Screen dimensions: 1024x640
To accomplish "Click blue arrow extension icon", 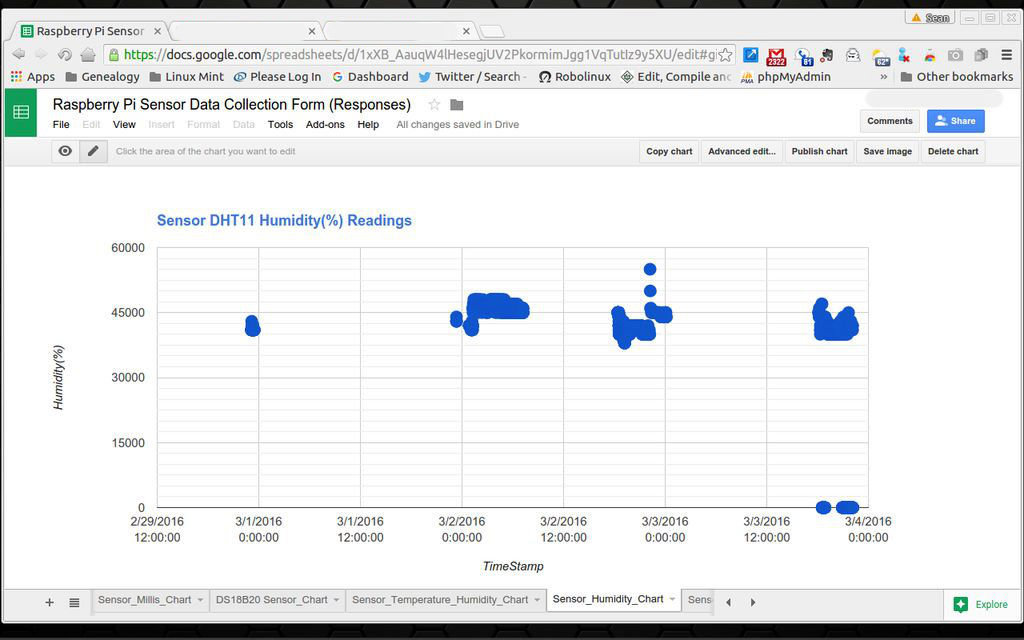I will pyautogui.click(x=751, y=55).
